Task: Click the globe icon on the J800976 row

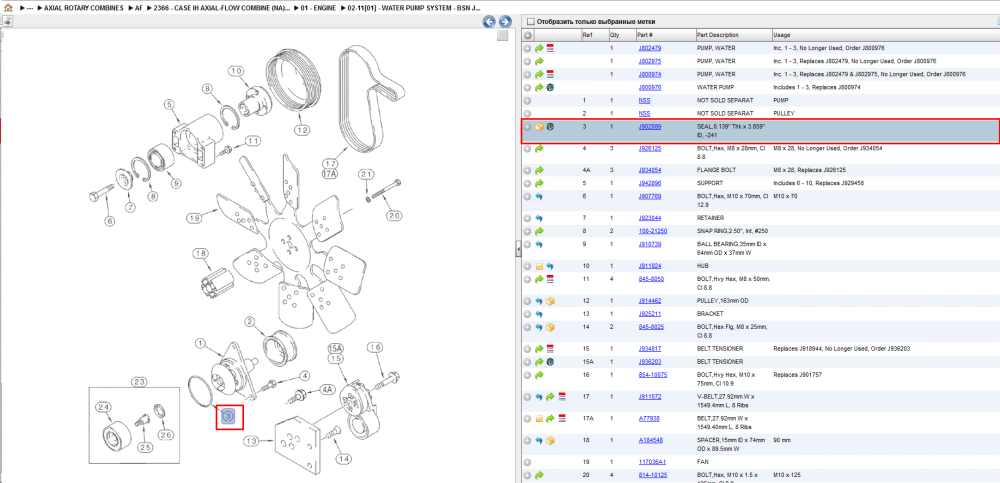Action: (550, 87)
